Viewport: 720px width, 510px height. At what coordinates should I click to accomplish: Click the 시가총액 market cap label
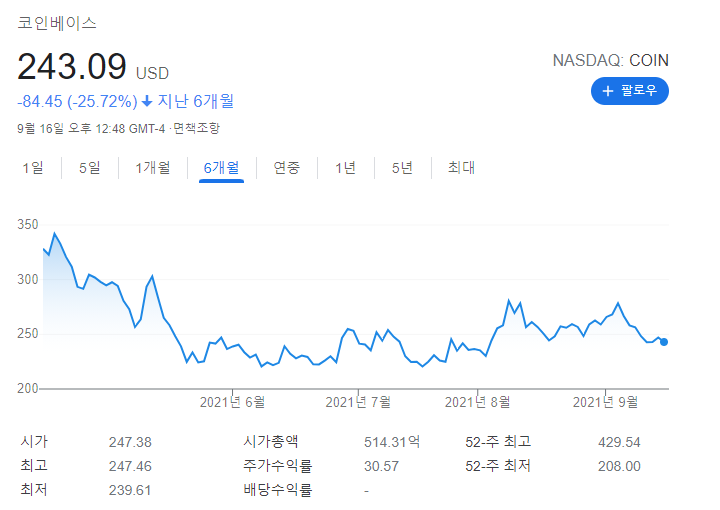coord(271,442)
